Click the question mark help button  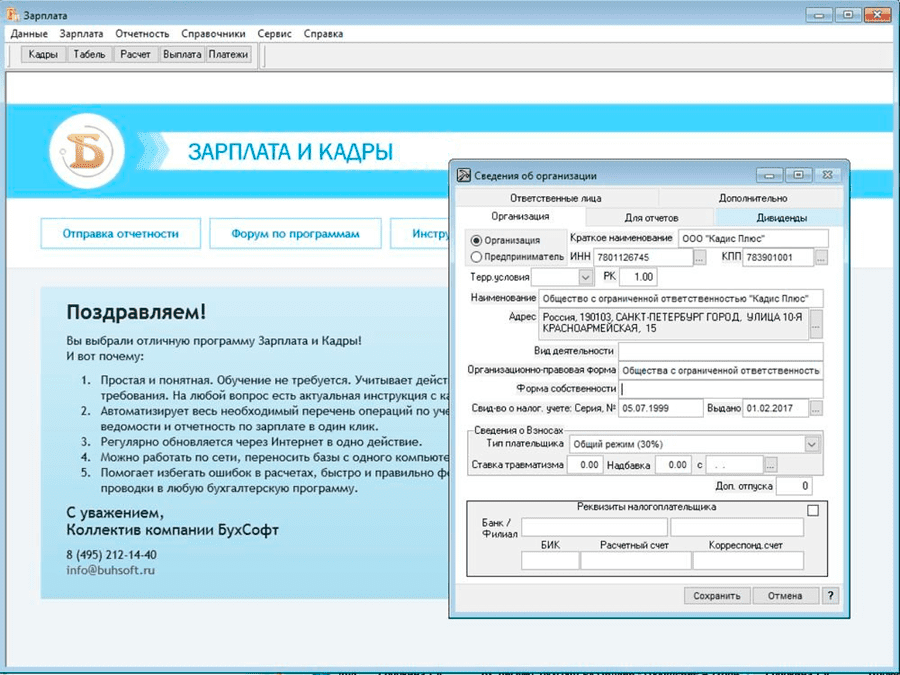(830, 595)
